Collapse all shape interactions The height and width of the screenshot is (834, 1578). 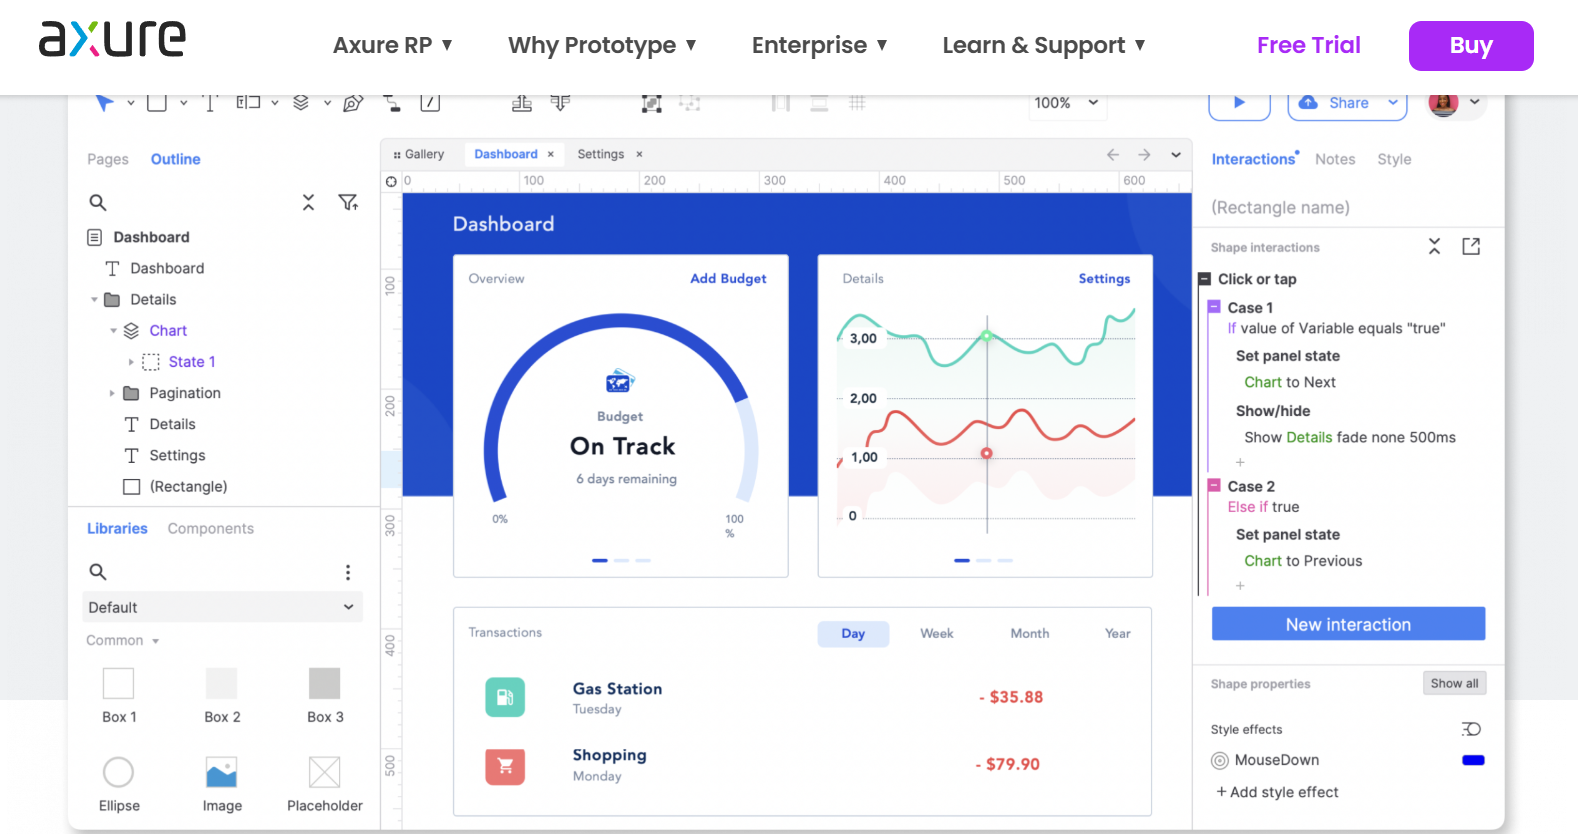pos(1434,246)
